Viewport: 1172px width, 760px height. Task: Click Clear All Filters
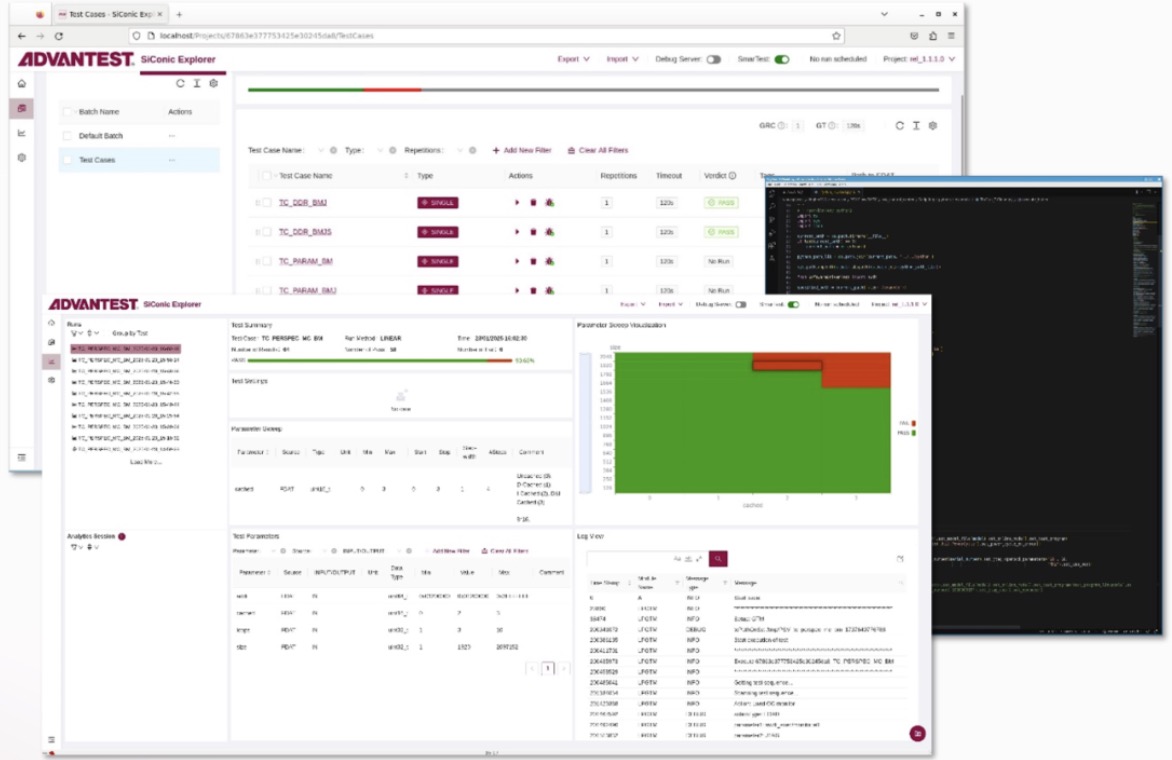[x=598, y=150]
